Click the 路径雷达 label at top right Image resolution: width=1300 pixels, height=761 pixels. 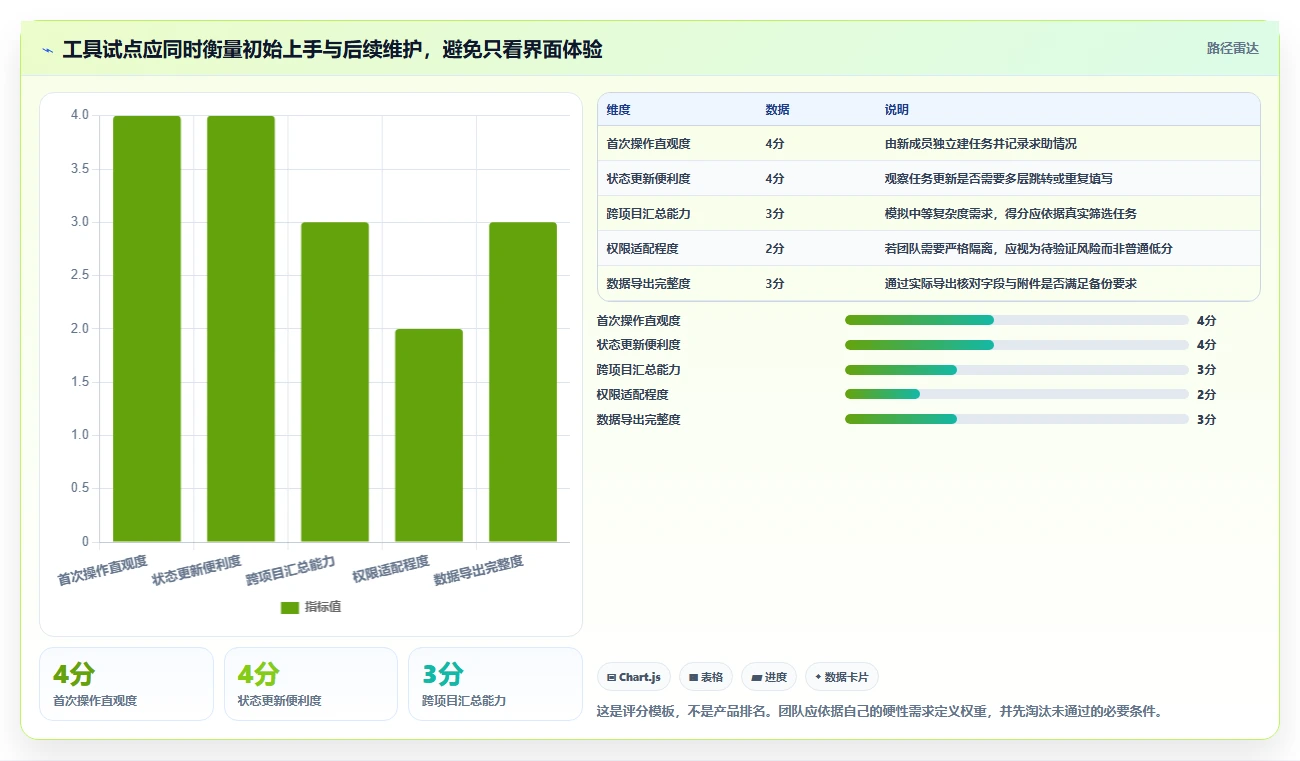(x=1232, y=48)
